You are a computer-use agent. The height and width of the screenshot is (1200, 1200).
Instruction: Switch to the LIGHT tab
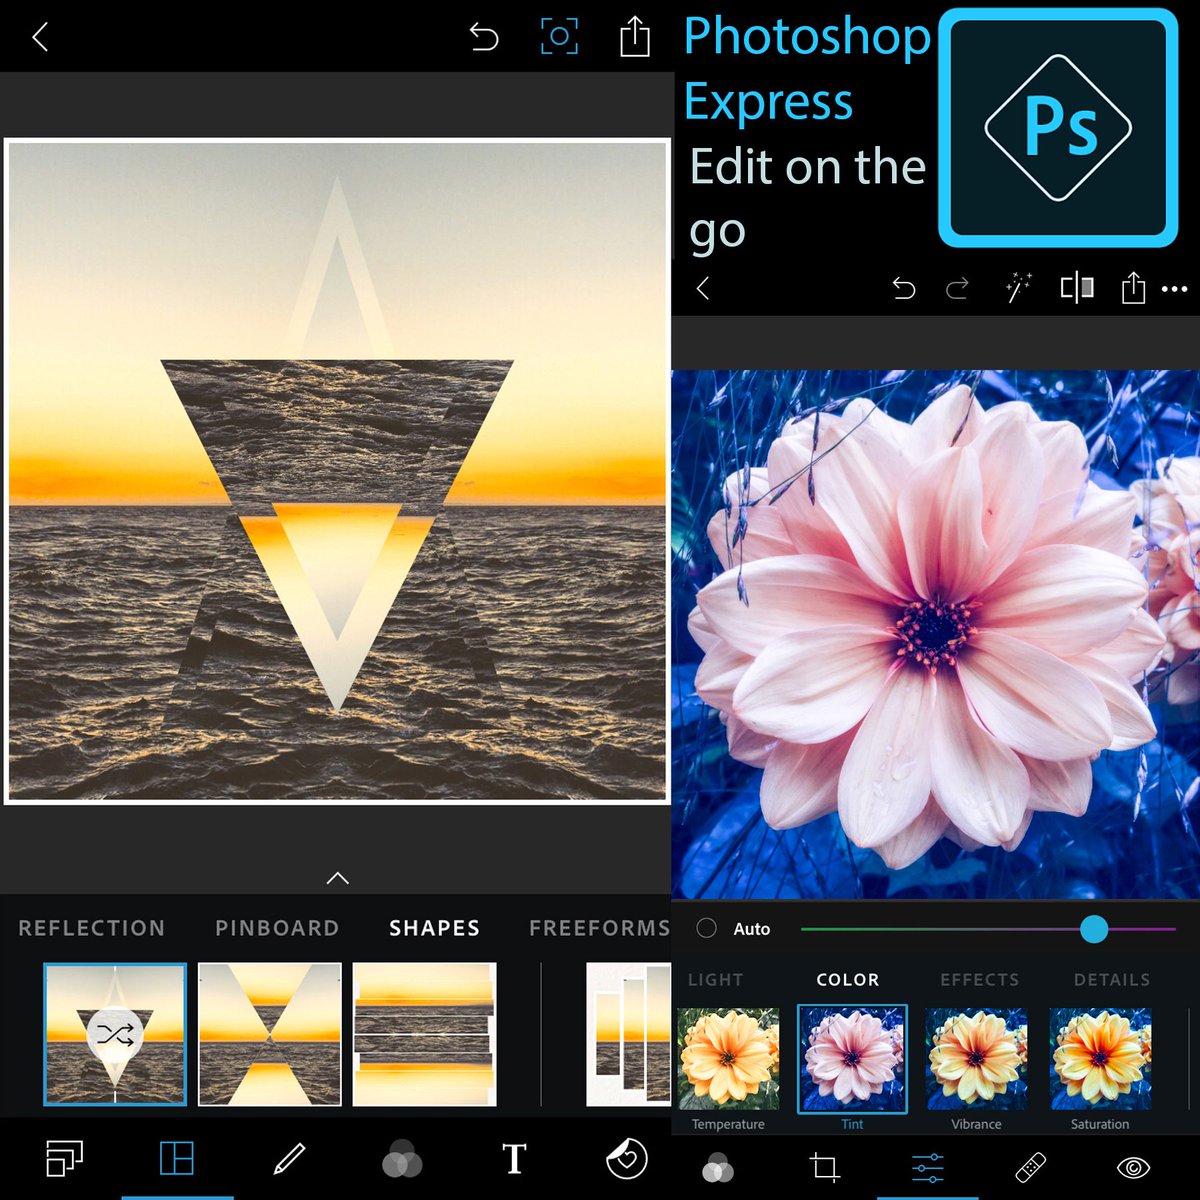pyautogui.click(x=715, y=980)
